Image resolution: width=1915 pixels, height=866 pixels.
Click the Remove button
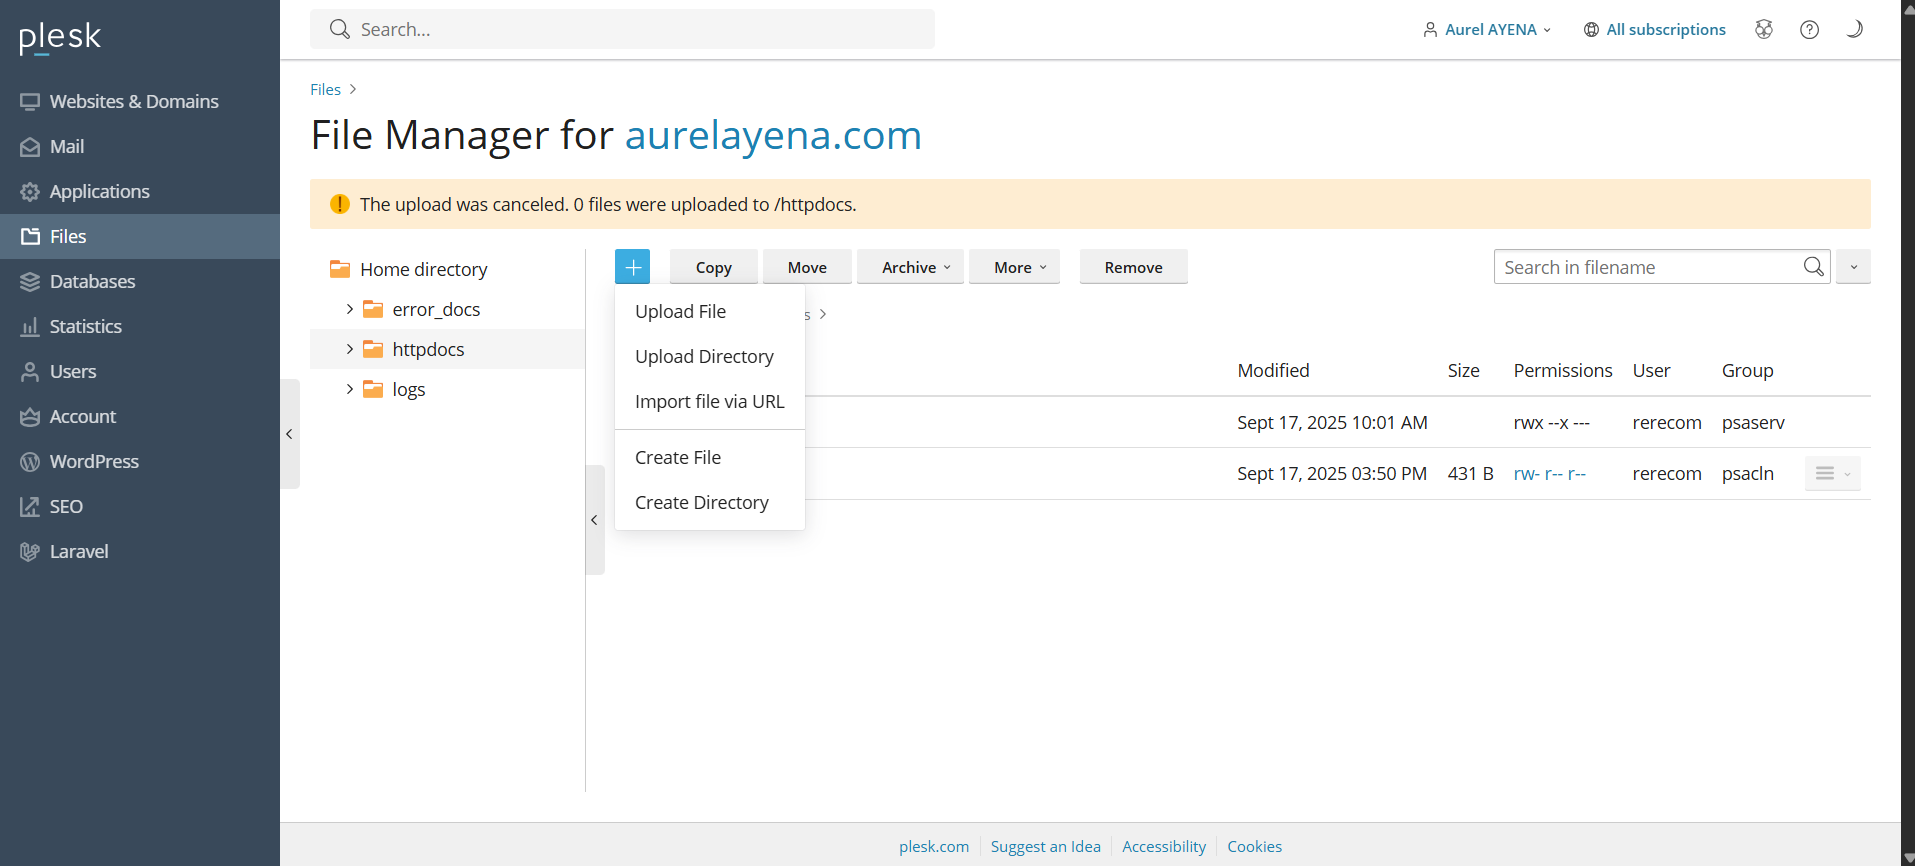pos(1133,267)
